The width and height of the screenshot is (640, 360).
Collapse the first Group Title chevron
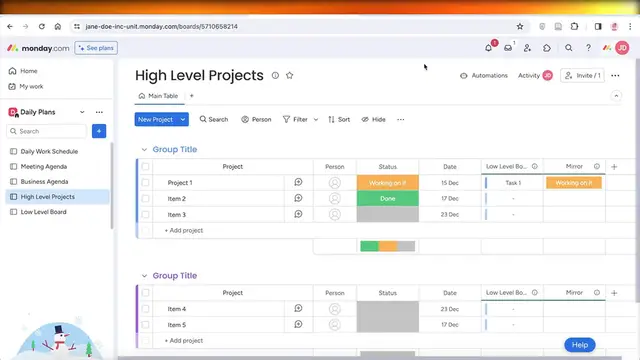click(144, 150)
